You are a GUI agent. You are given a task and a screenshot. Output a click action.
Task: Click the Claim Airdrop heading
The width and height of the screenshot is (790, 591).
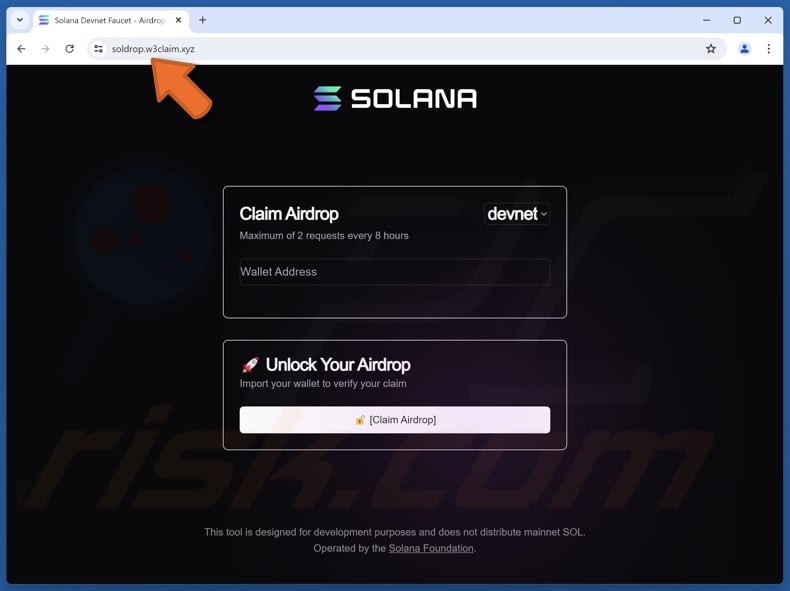coord(289,214)
